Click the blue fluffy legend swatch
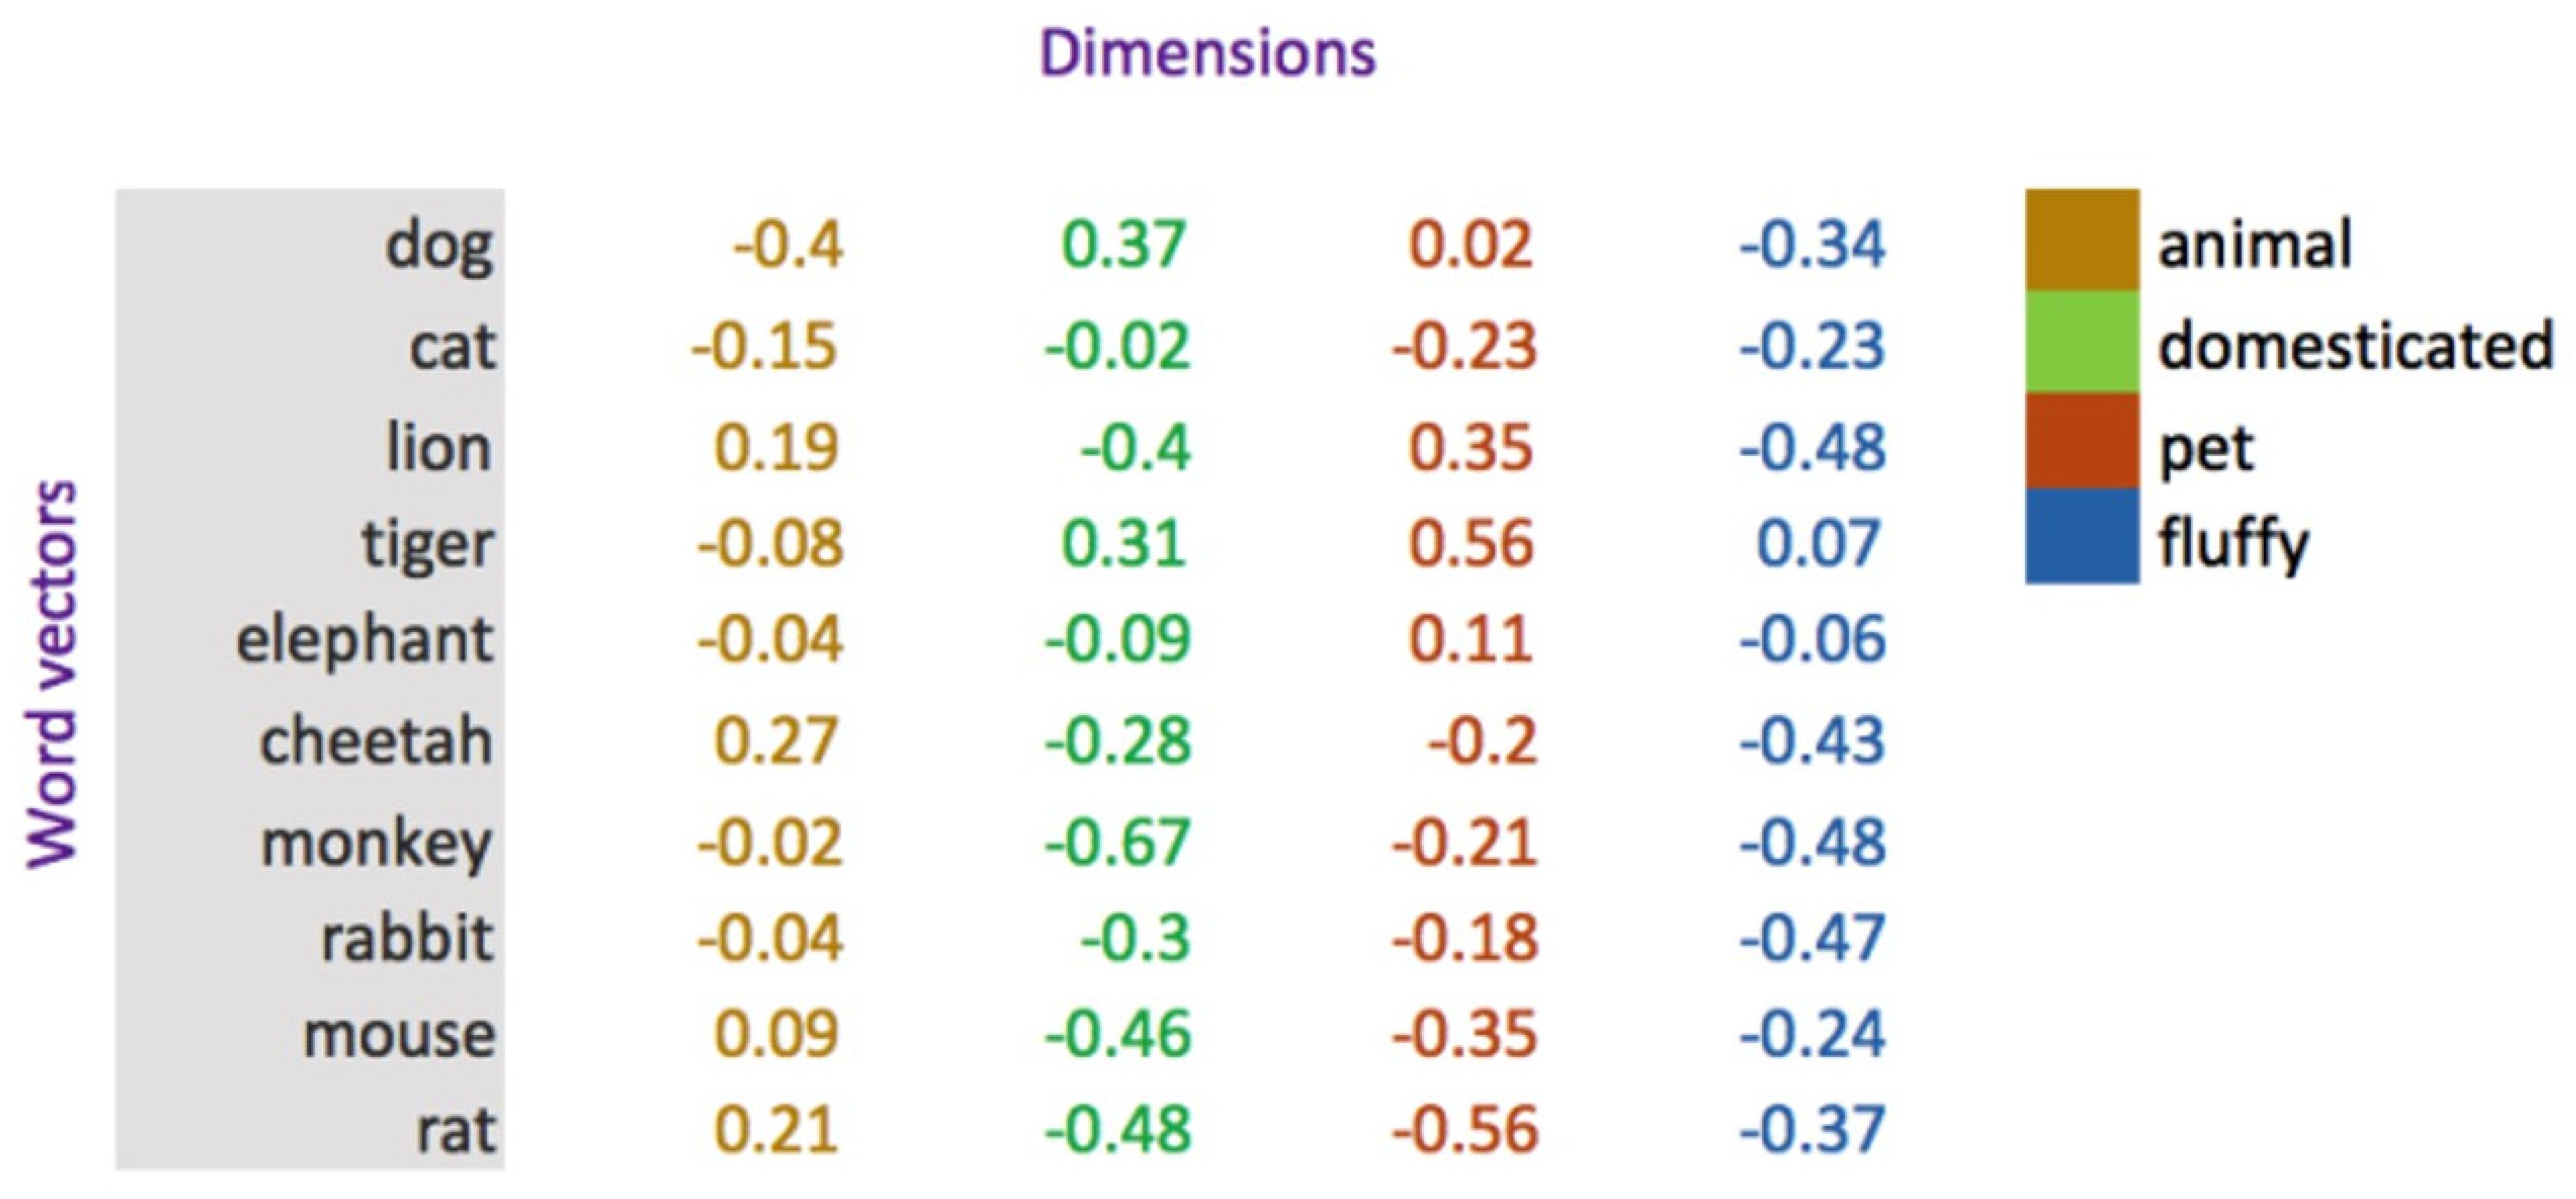 [x=2082, y=535]
